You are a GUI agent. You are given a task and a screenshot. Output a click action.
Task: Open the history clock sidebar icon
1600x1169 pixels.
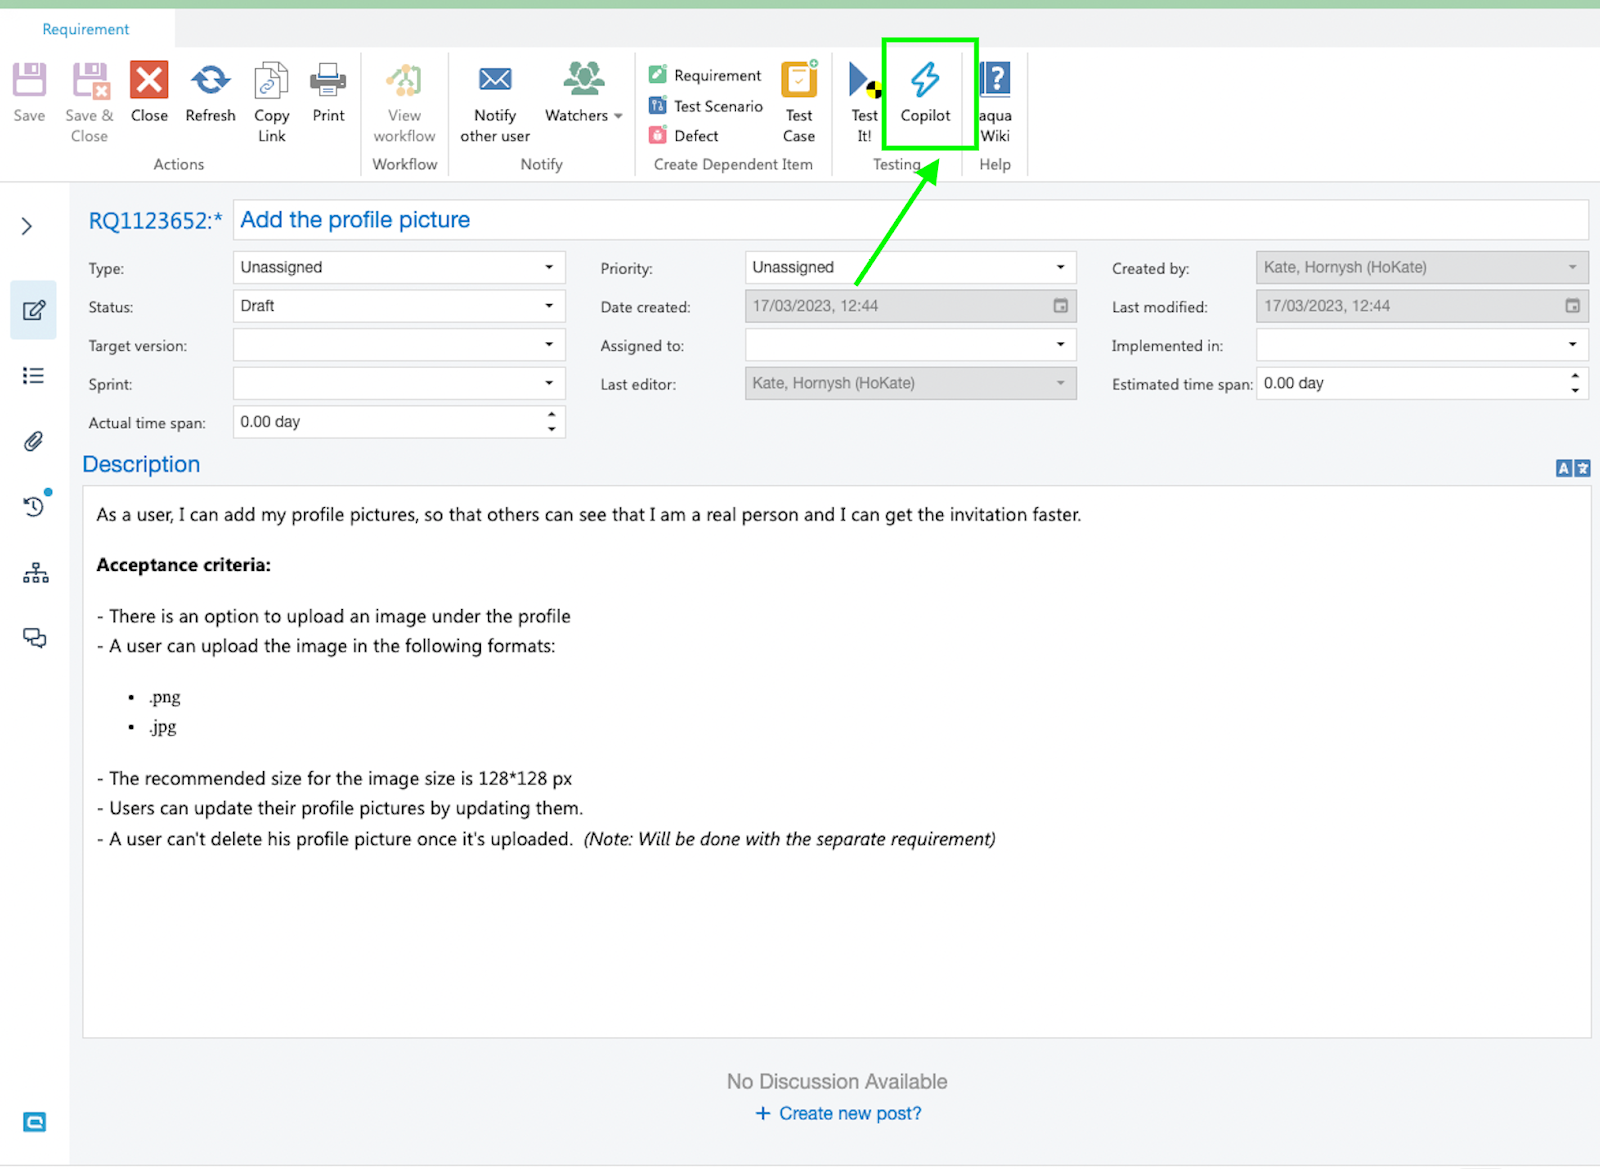pyautogui.click(x=34, y=507)
